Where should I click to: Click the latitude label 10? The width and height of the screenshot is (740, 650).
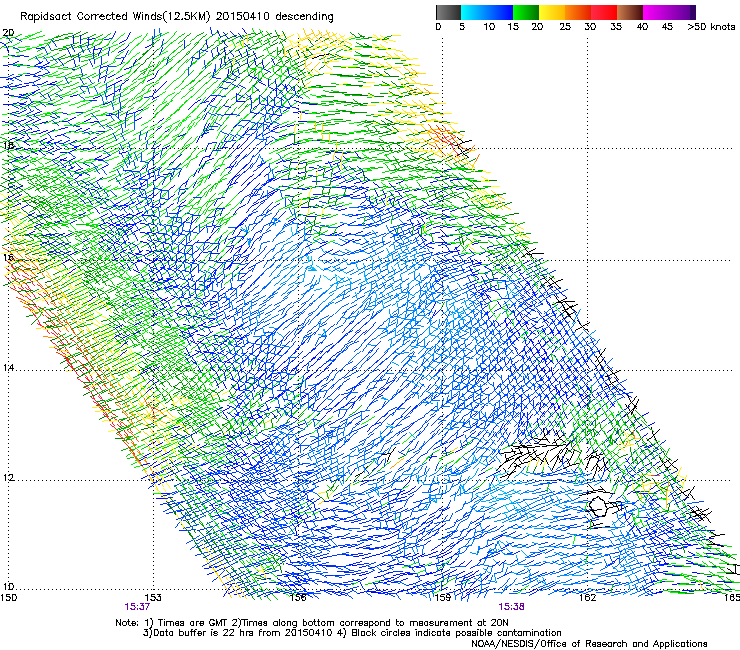coord(8,587)
